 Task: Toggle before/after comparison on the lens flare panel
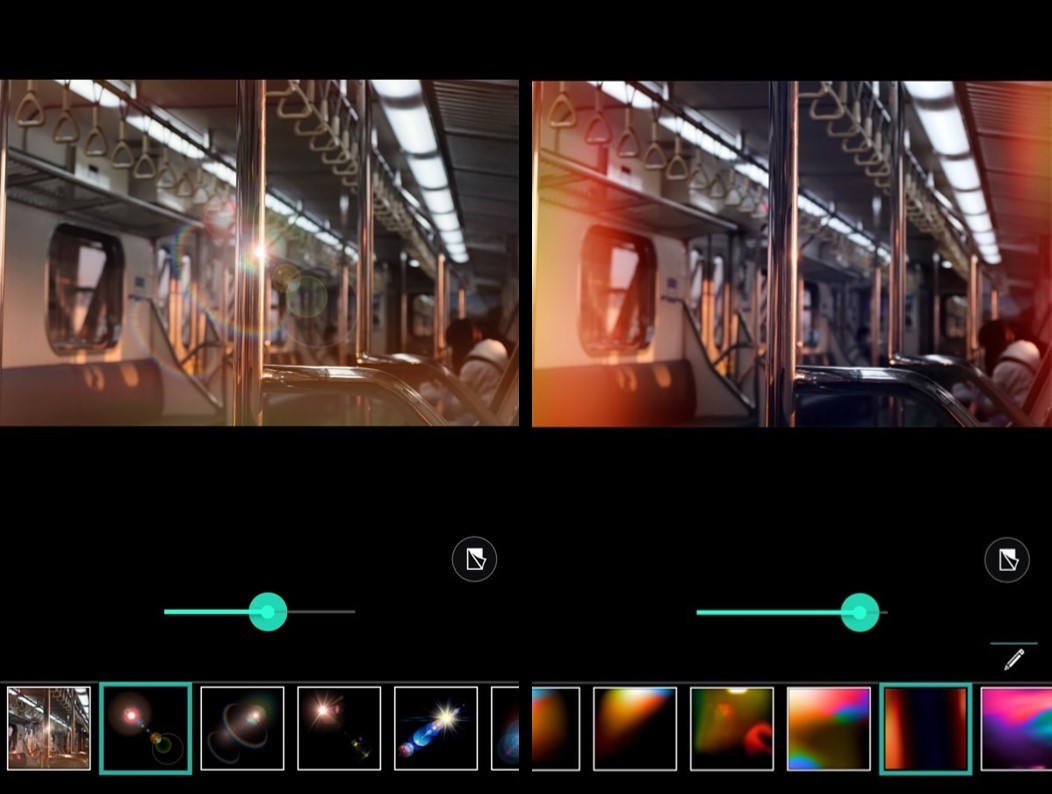click(x=474, y=559)
